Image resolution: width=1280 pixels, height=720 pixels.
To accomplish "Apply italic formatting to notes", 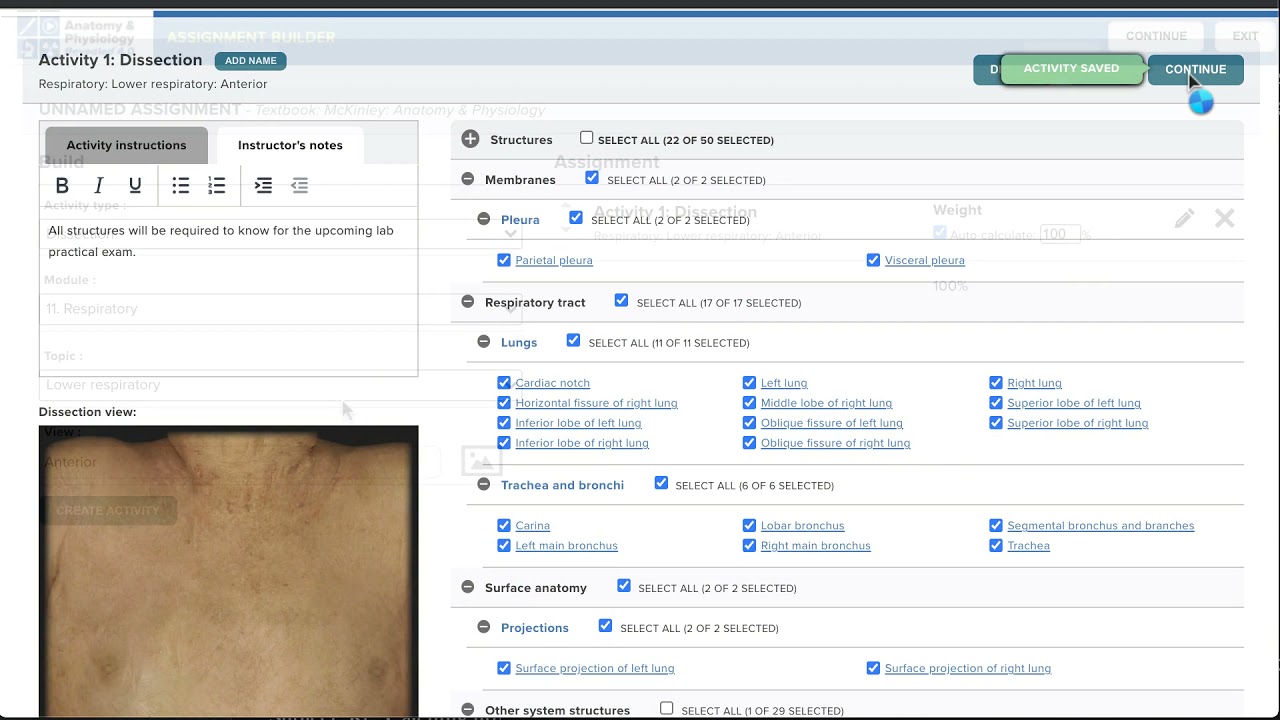I will click(x=98, y=185).
